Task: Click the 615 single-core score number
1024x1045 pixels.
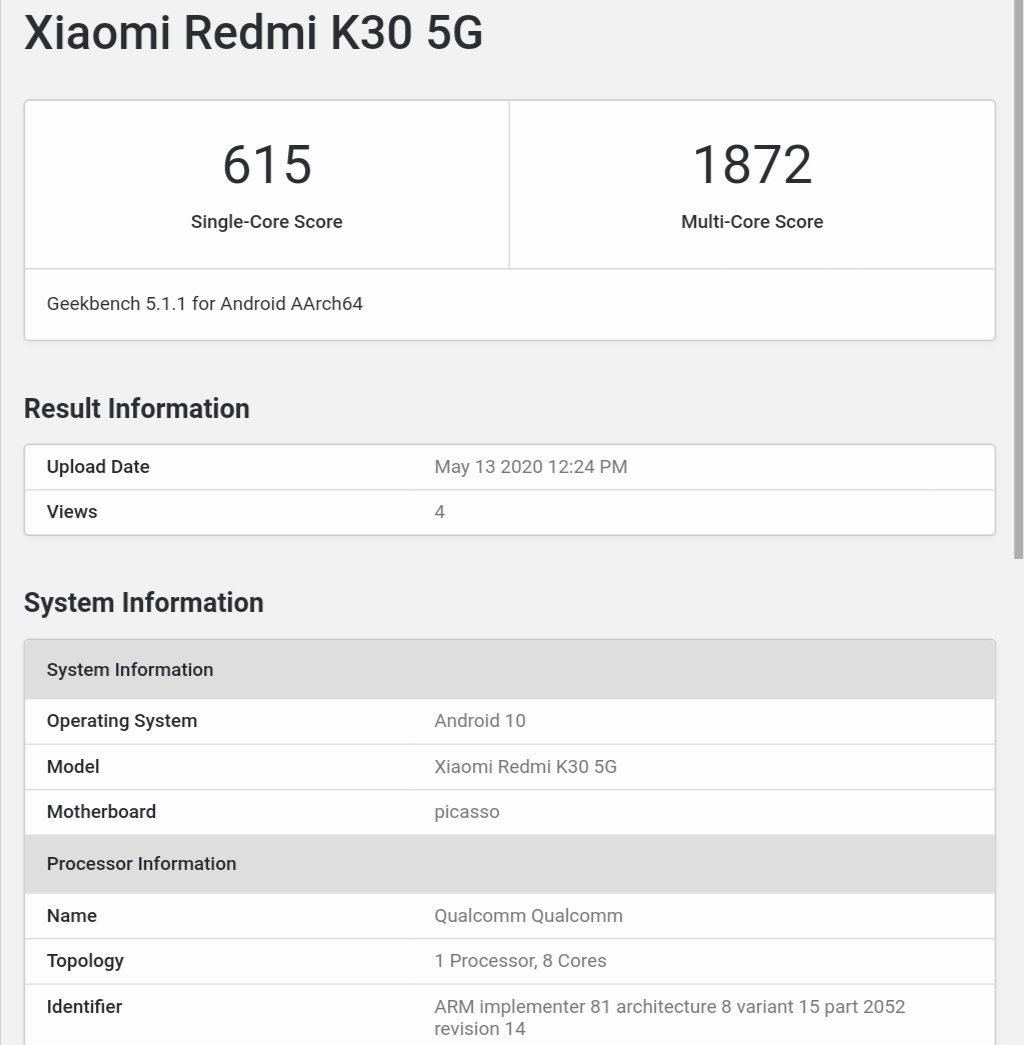Action: 267,165
